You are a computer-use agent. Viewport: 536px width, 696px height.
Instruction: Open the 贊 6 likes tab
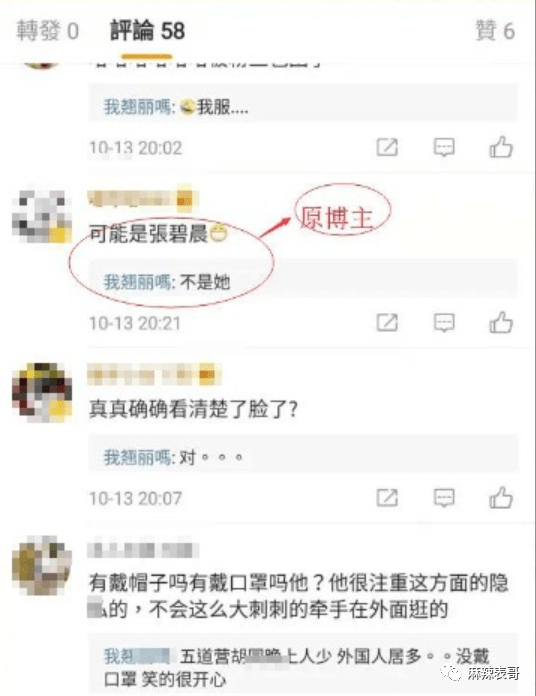point(495,31)
